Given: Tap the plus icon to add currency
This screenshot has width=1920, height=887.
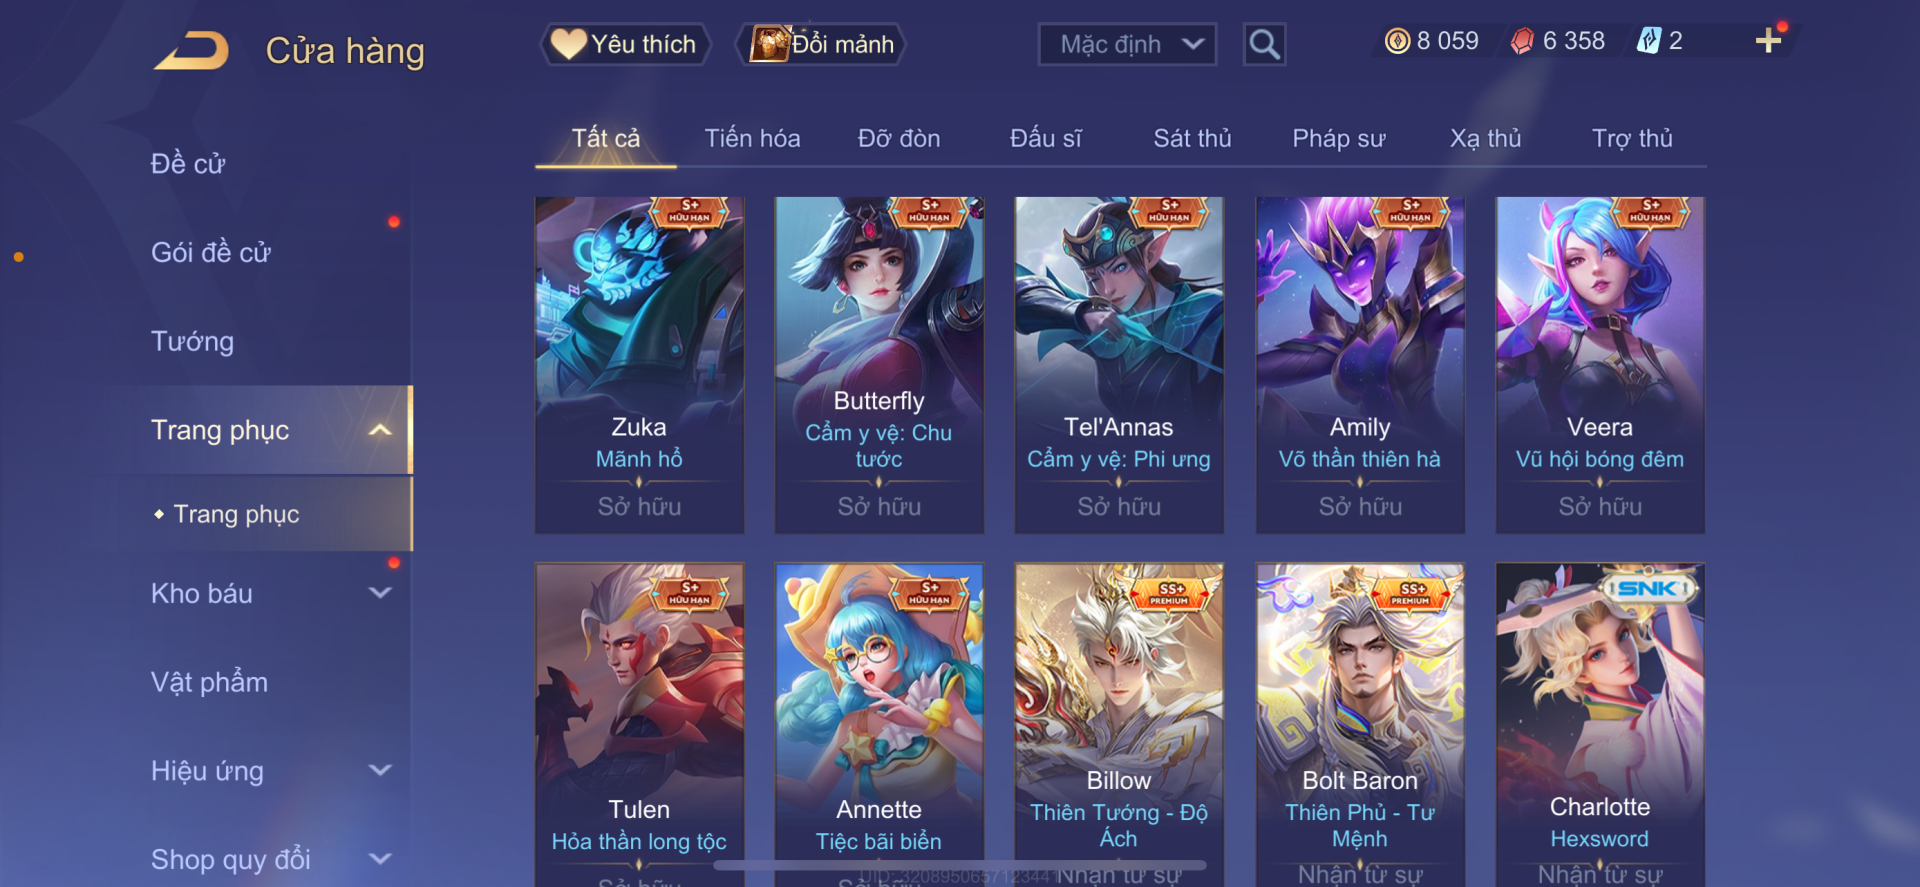Looking at the screenshot, I should tap(1768, 40).
